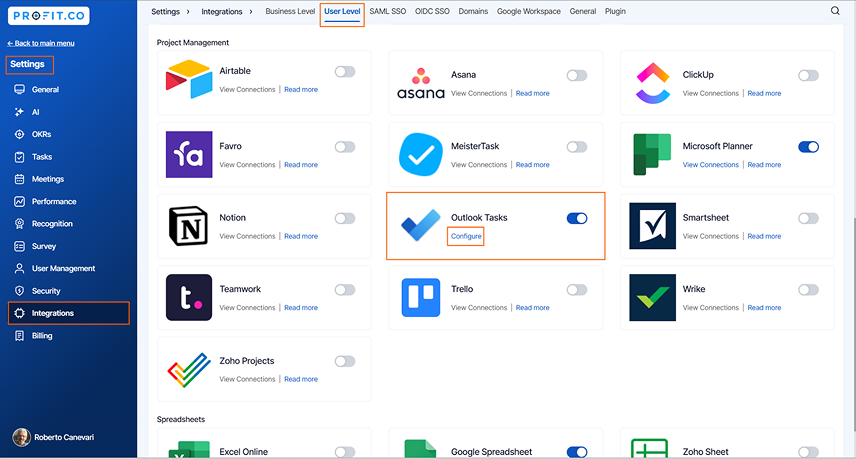Enable the Airtable integration toggle
This screenshot has height=459, width=856.
(345, 71)
